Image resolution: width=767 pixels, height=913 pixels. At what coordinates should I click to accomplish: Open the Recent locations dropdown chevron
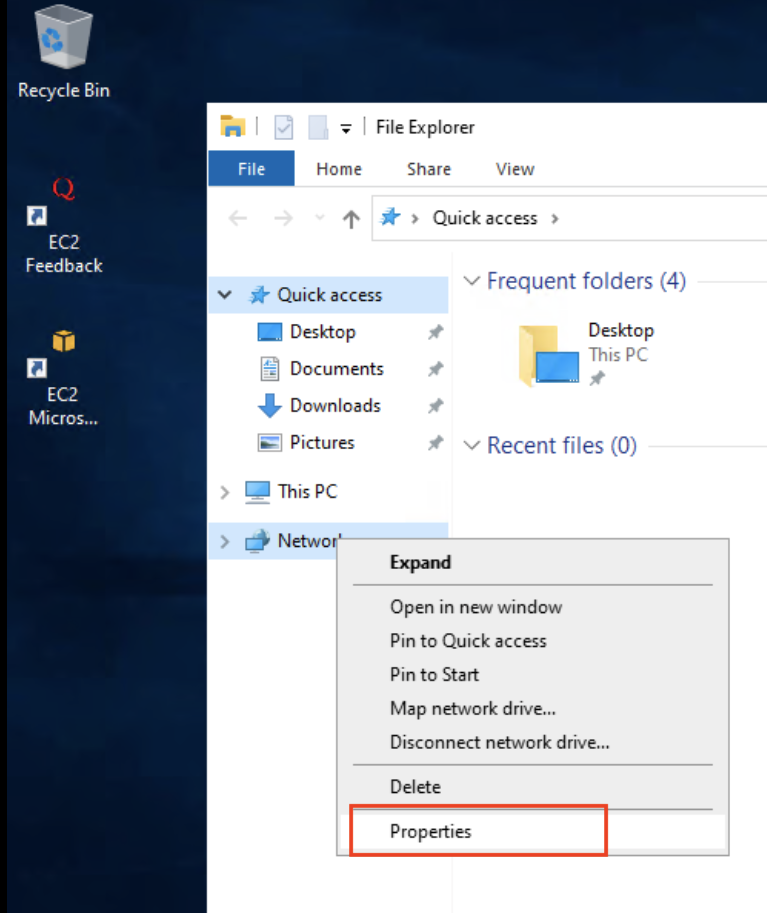pyautogui.click(x=320, y=218)
